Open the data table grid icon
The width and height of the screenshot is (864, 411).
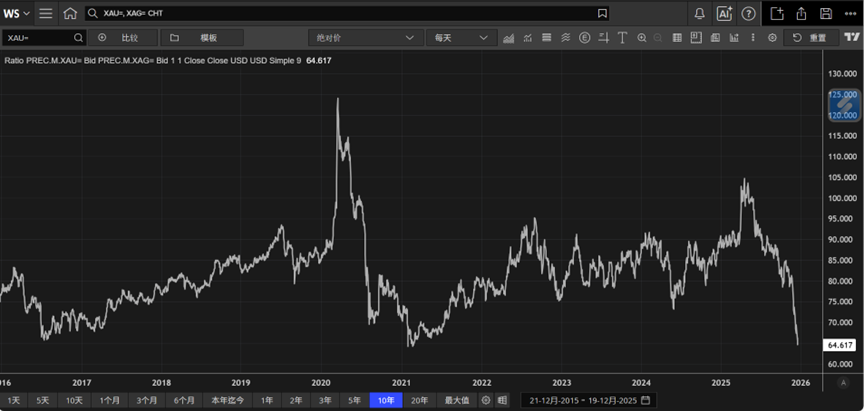click(677, 38)
